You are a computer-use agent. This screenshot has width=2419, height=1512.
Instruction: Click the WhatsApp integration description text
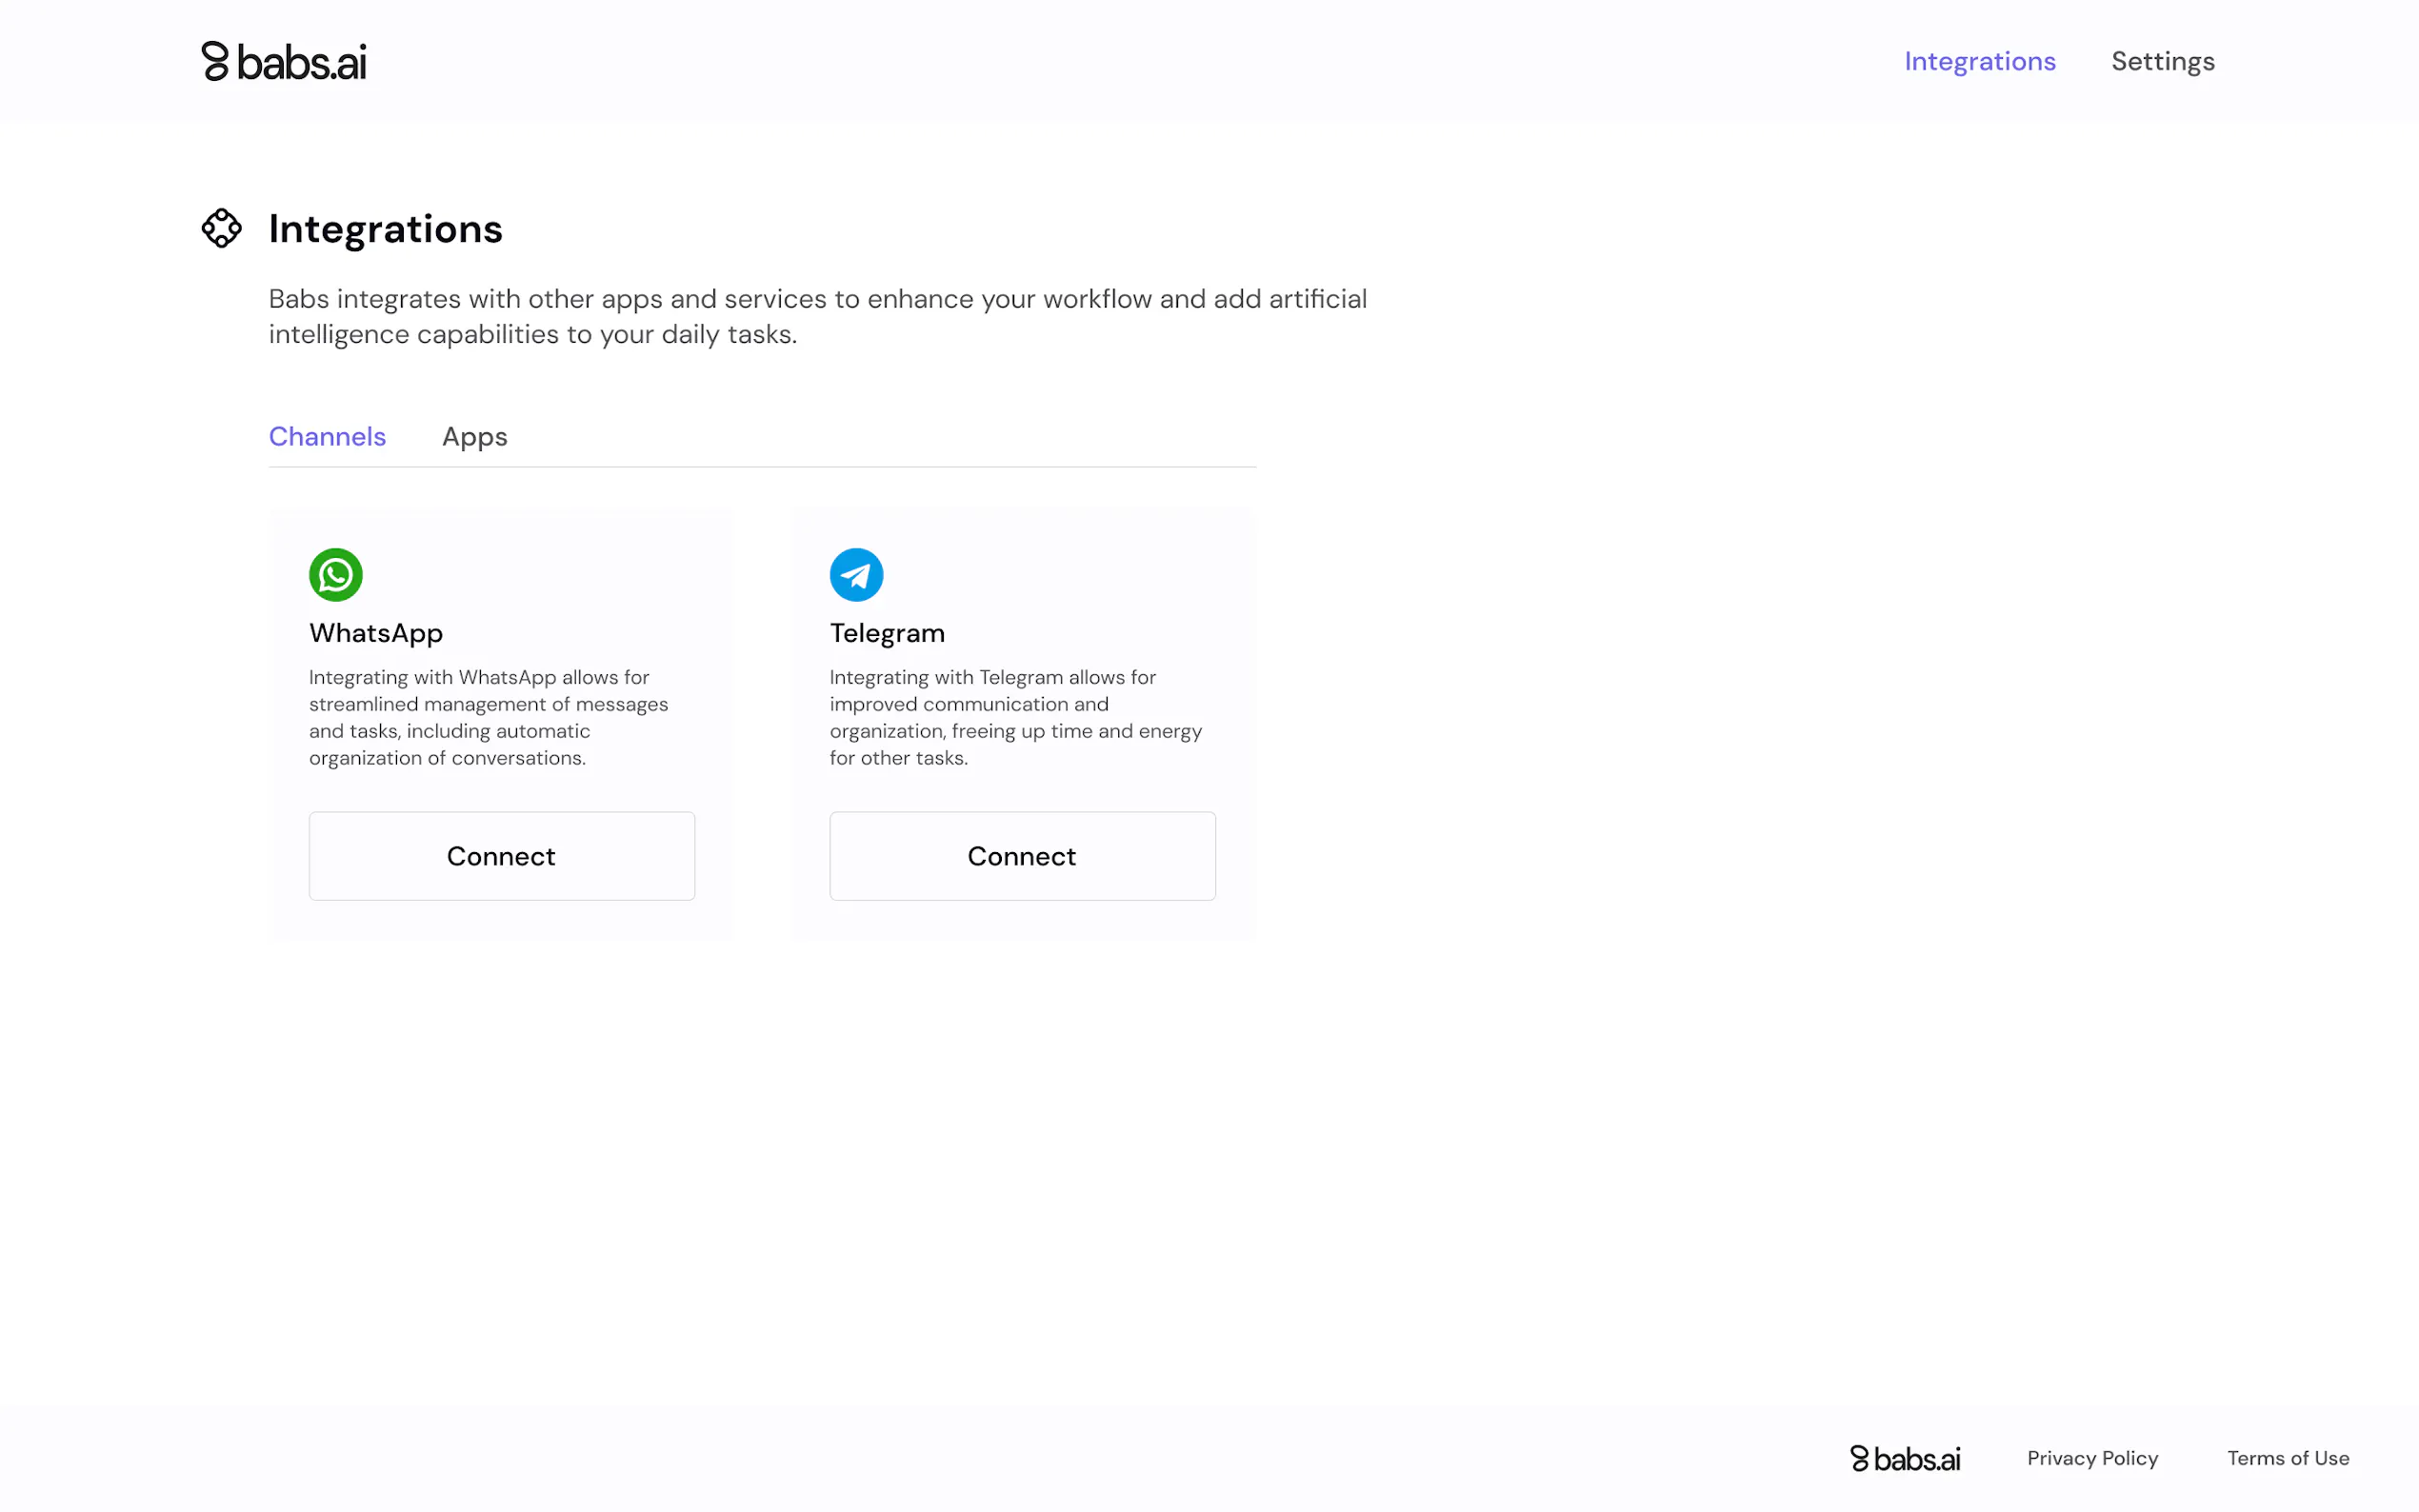488,717
